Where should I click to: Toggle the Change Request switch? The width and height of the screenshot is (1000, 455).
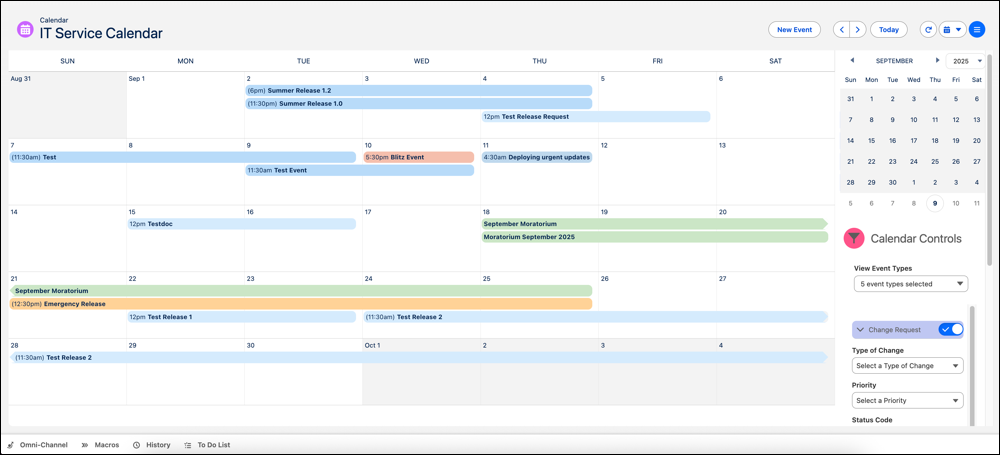[951, 329]
